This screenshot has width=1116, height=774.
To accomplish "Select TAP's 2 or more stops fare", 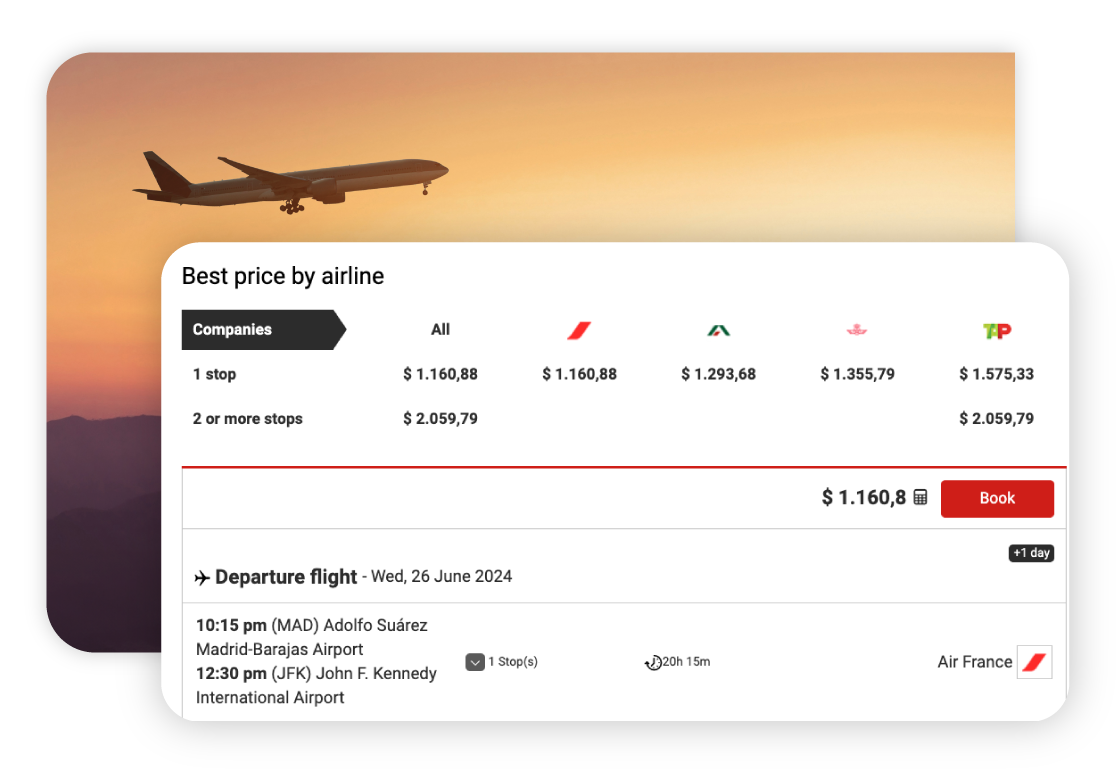I will click(x=996, y=419).
